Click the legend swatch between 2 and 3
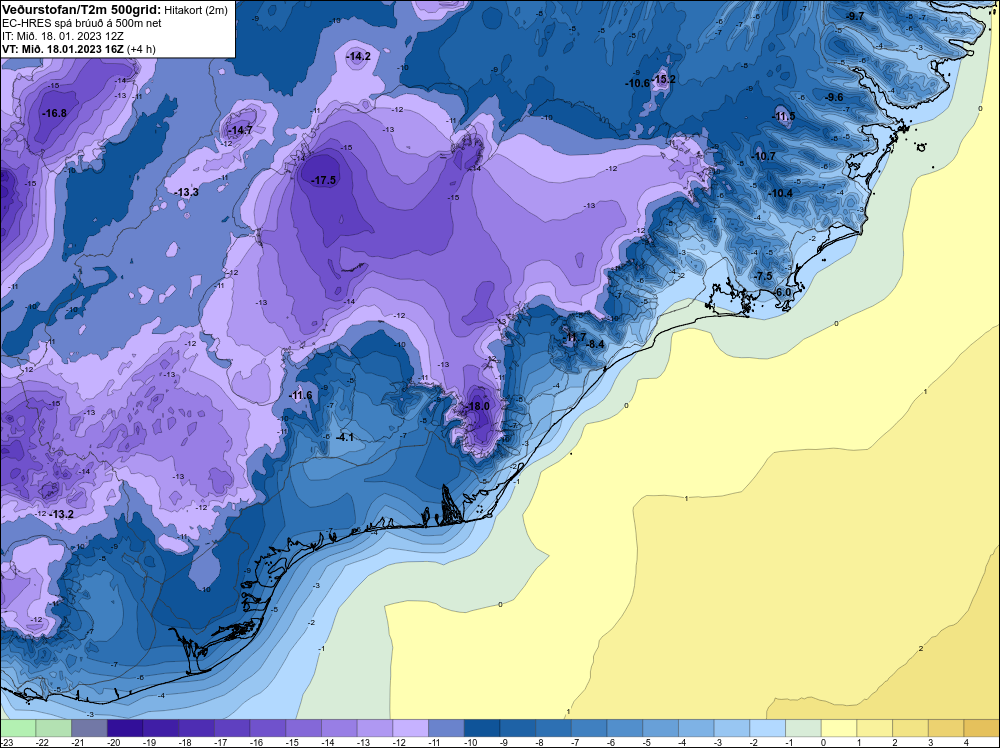 [x=911, y=728]
